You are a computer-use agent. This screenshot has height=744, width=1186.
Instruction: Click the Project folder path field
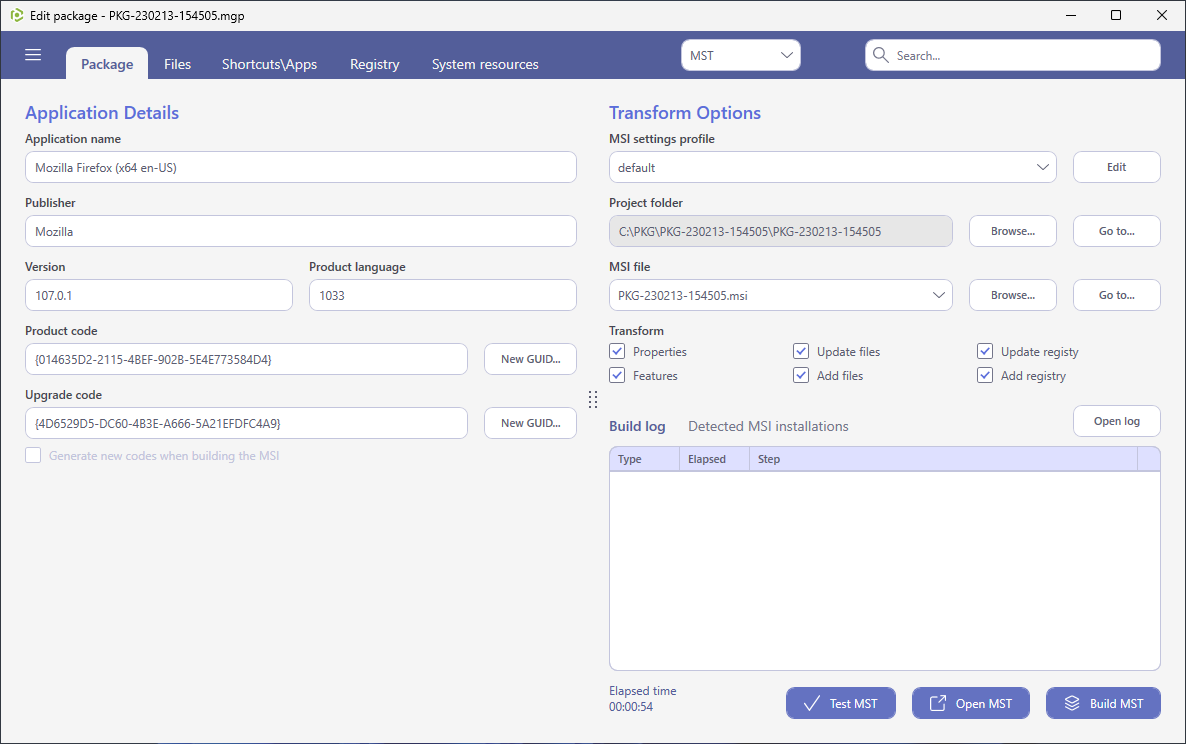point(781,231)
